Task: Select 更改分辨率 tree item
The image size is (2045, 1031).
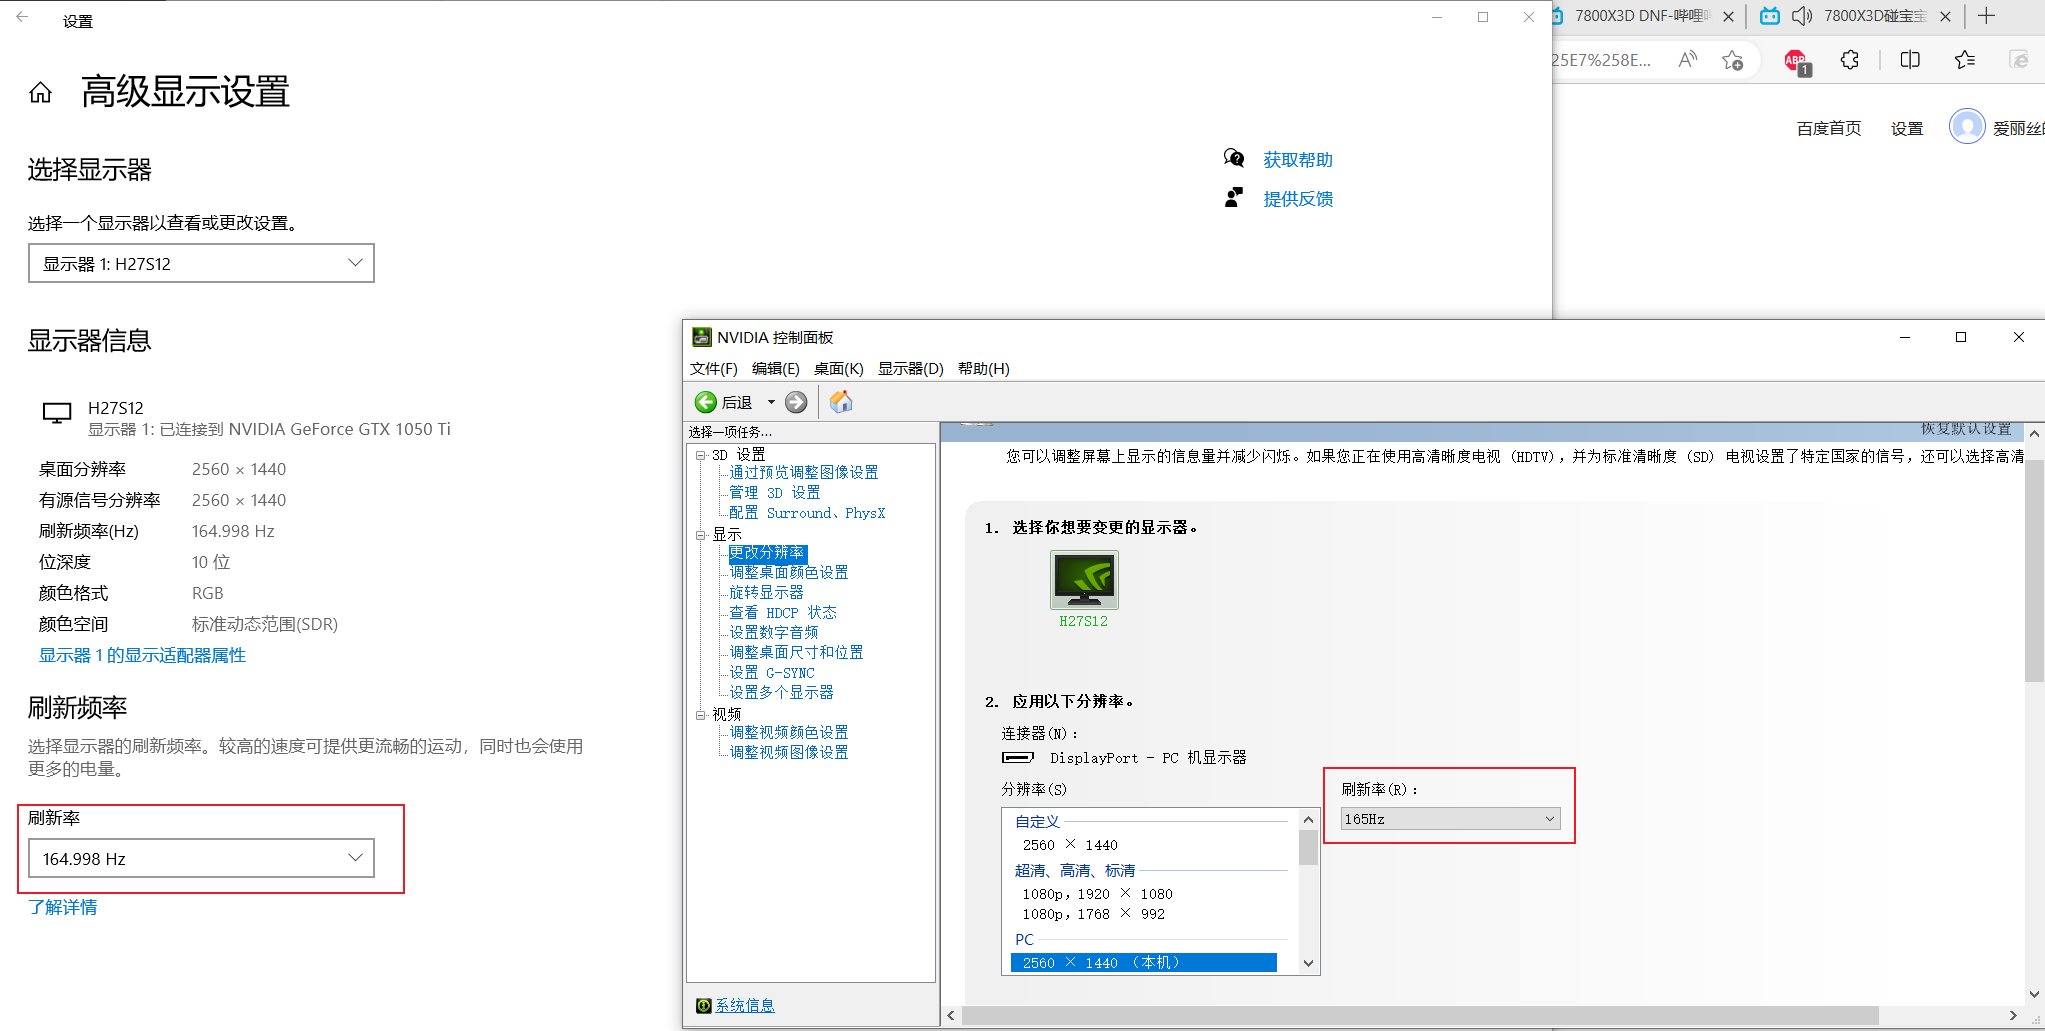Action: pos(767,552)
